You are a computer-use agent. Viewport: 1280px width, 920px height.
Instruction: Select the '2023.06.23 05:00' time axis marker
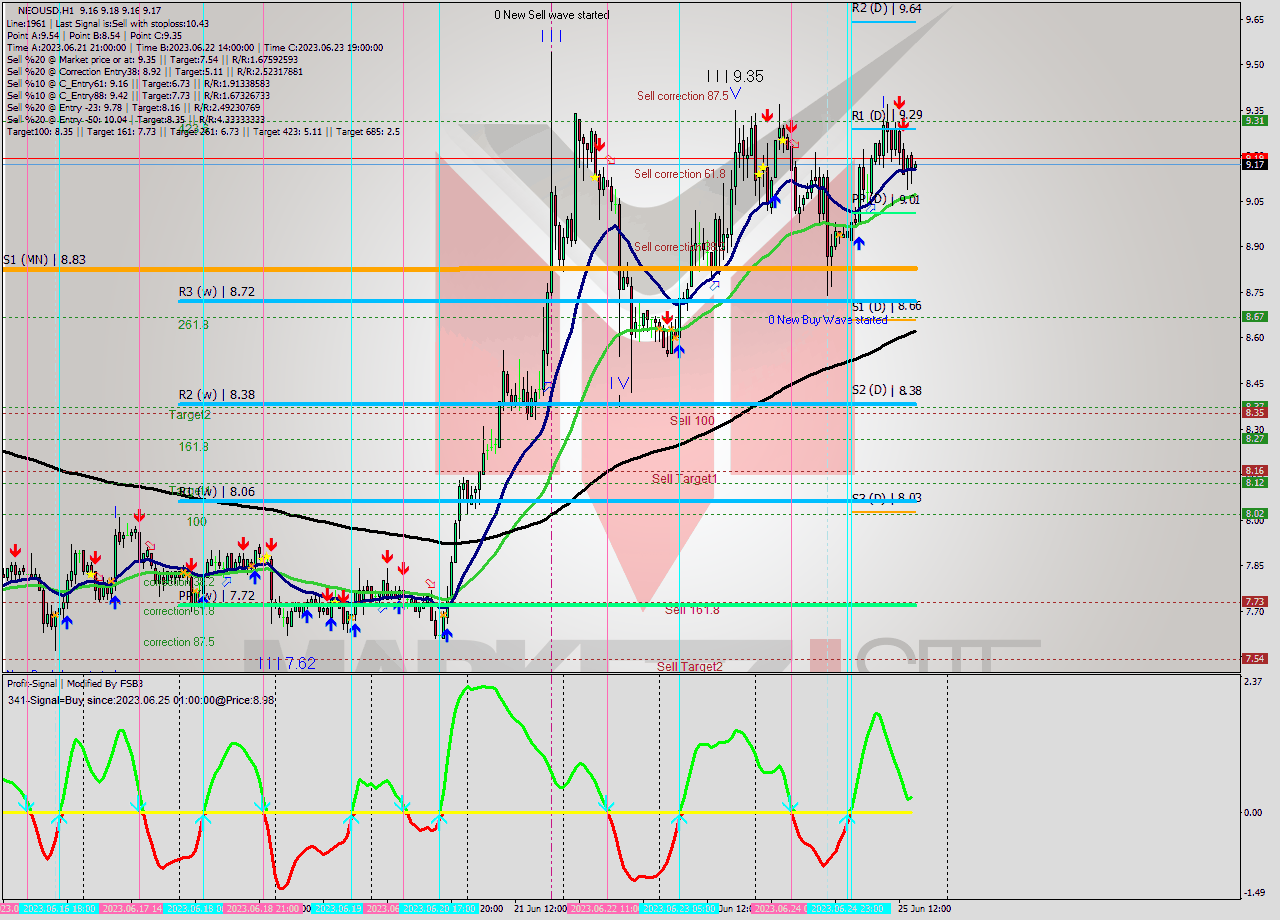coord(678,909)
